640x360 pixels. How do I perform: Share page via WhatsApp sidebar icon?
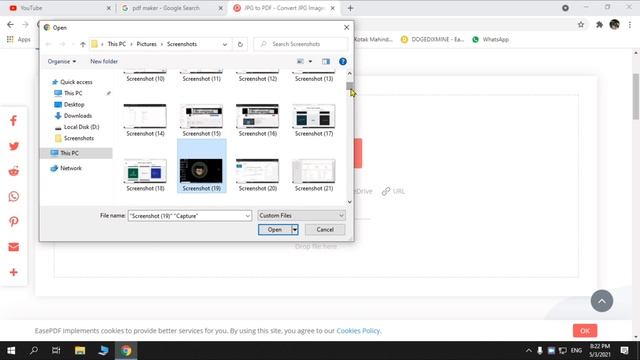click(x=13, y=196)
